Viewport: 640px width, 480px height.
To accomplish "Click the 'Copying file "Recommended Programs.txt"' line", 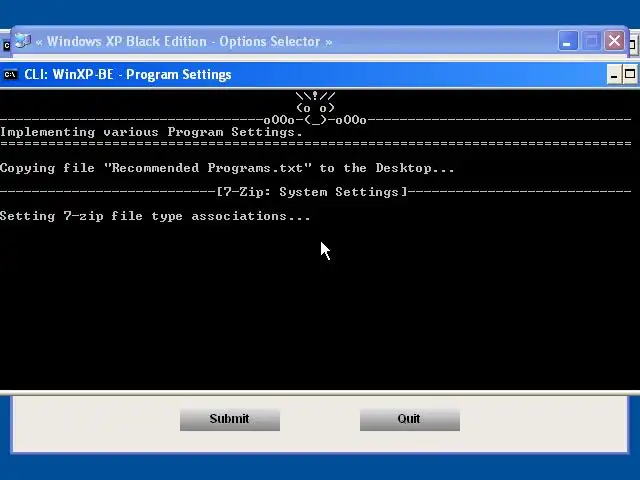I will pyautogui.click(x=227, y=169).
